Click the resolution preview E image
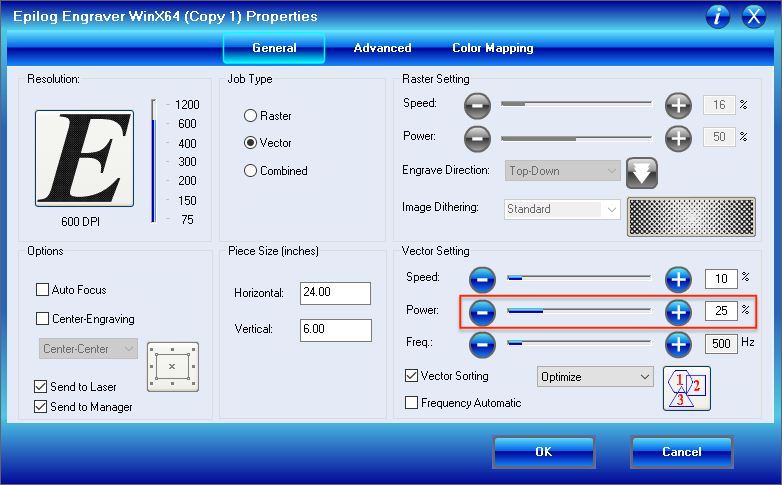This screenshot has width=782, height=485. pos(84,158)
